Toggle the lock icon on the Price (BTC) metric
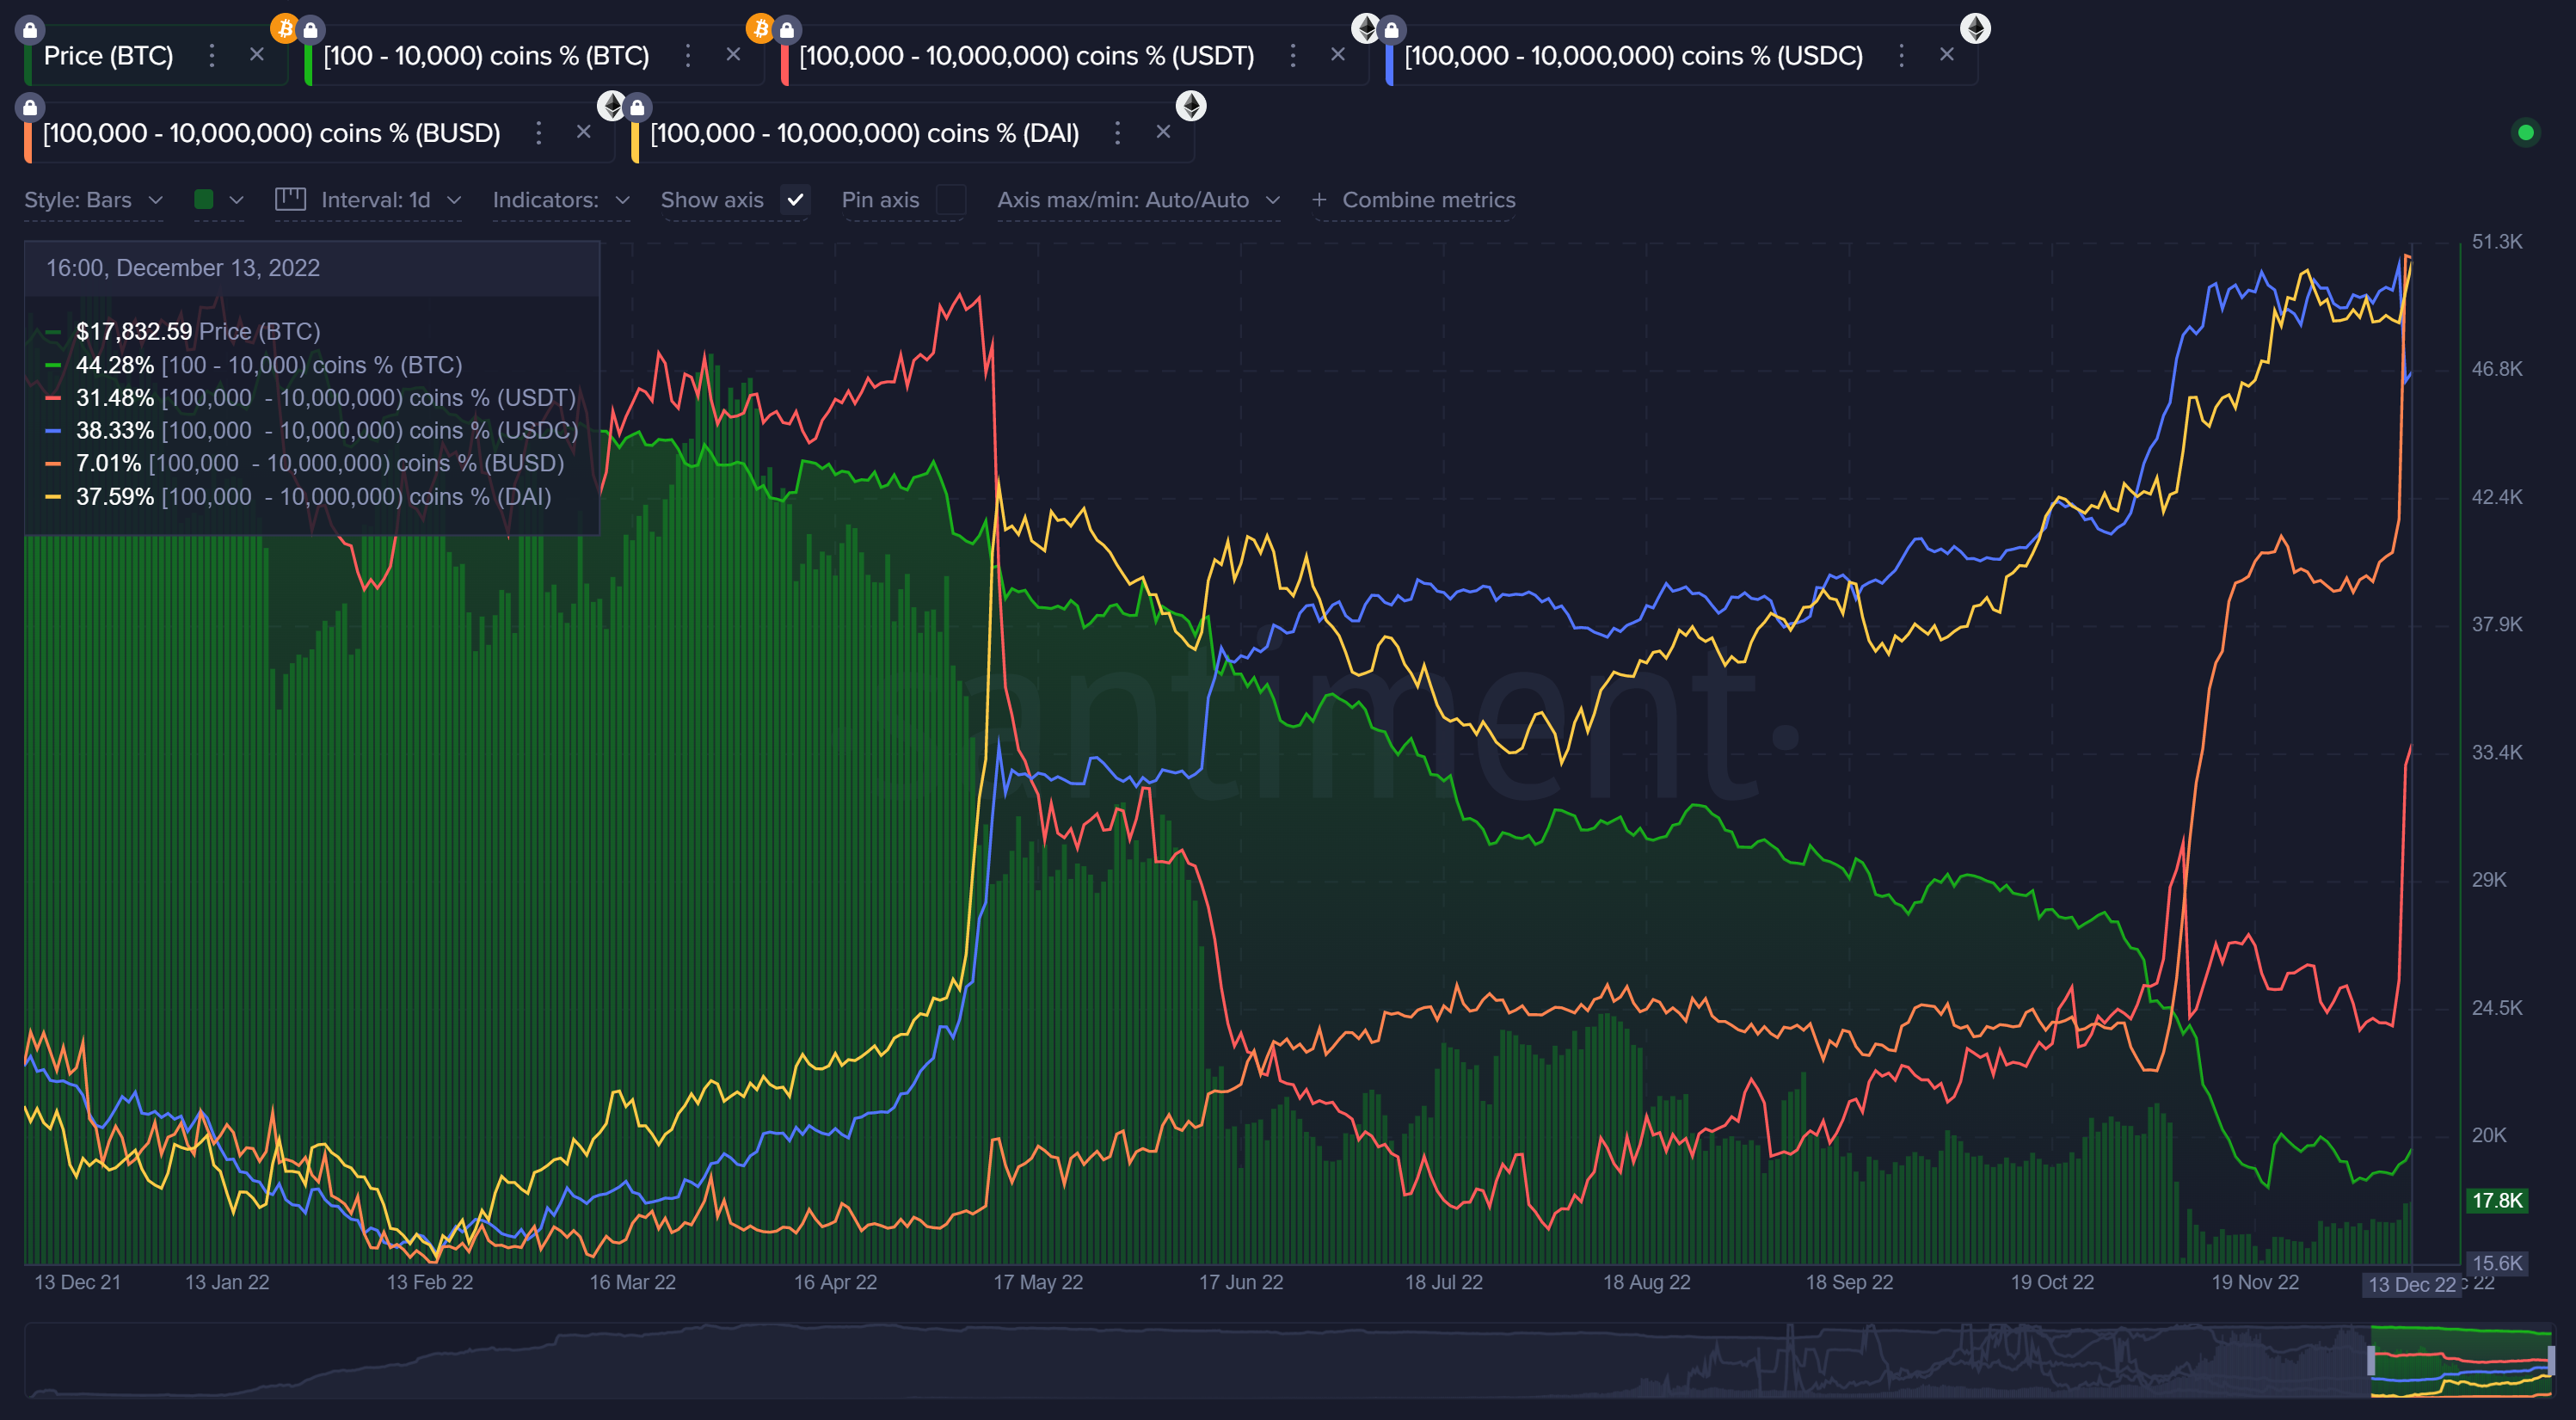The height and width of the screenshot is (1420, 2576). [x=30, y=28]
